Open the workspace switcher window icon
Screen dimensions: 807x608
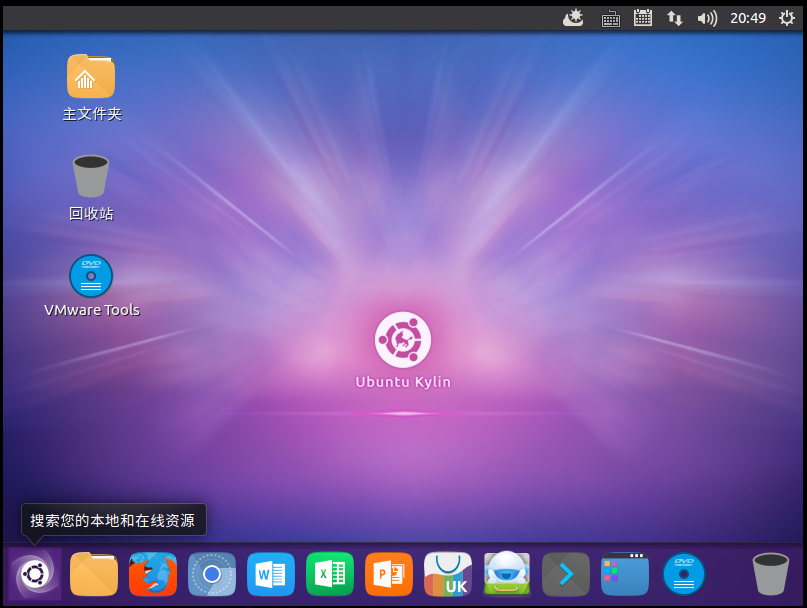tap(625, 574)
